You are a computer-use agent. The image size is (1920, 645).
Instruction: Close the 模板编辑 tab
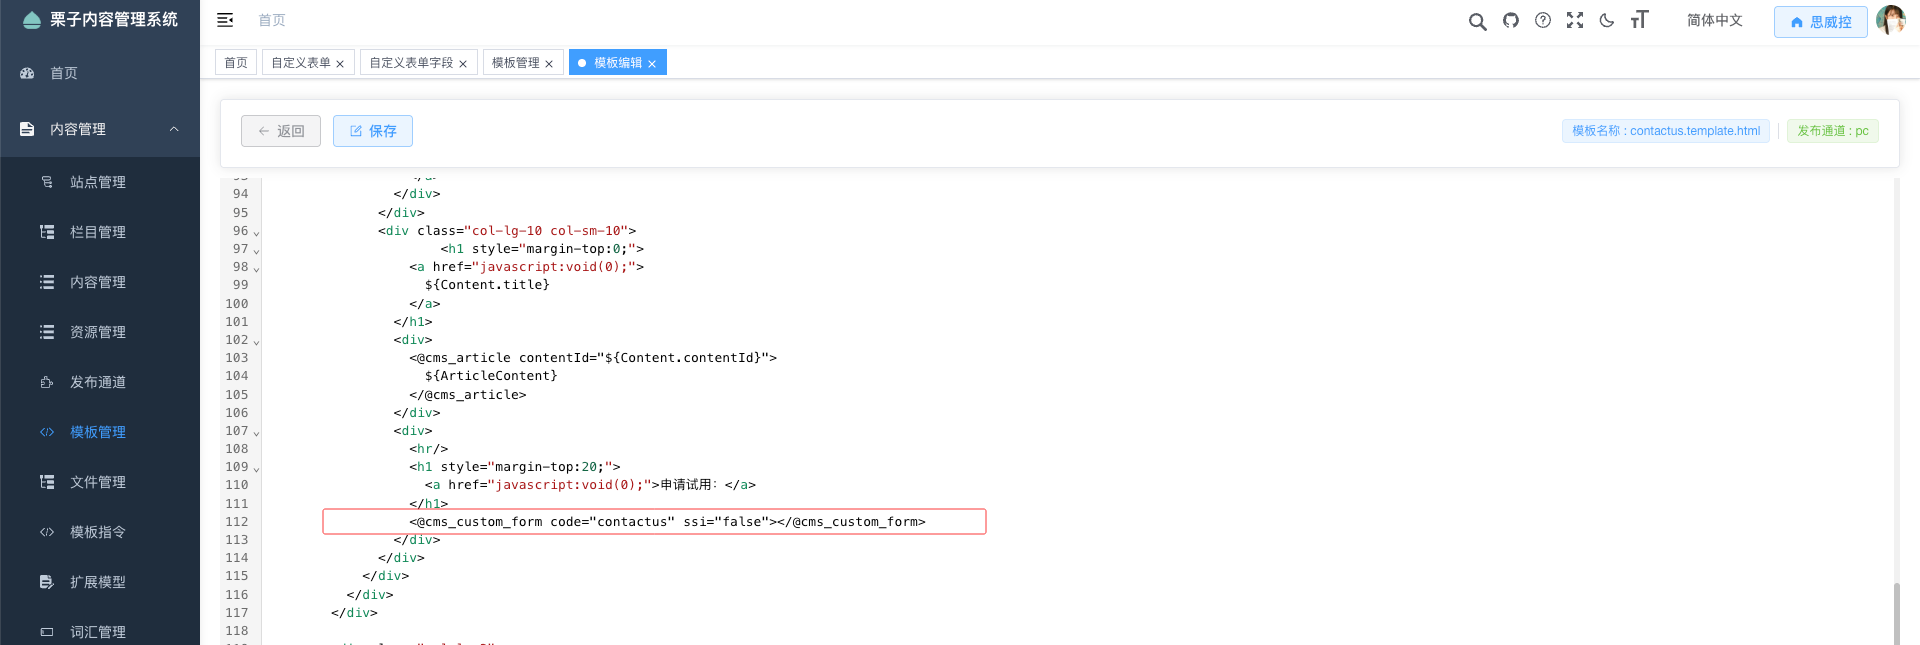tap(652, 64)
